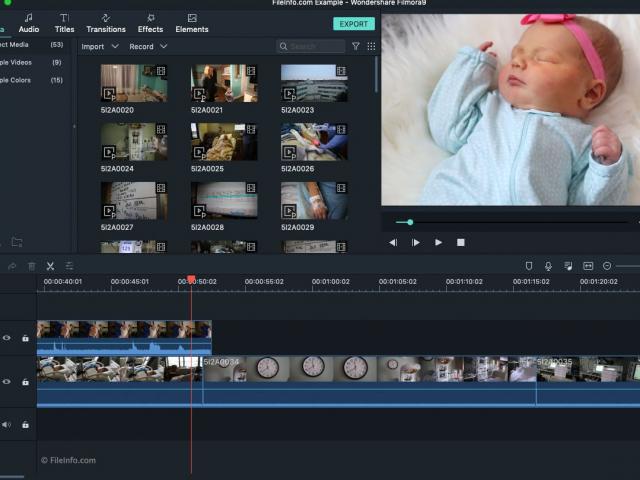Click the EXPORT button

point(353,23)
